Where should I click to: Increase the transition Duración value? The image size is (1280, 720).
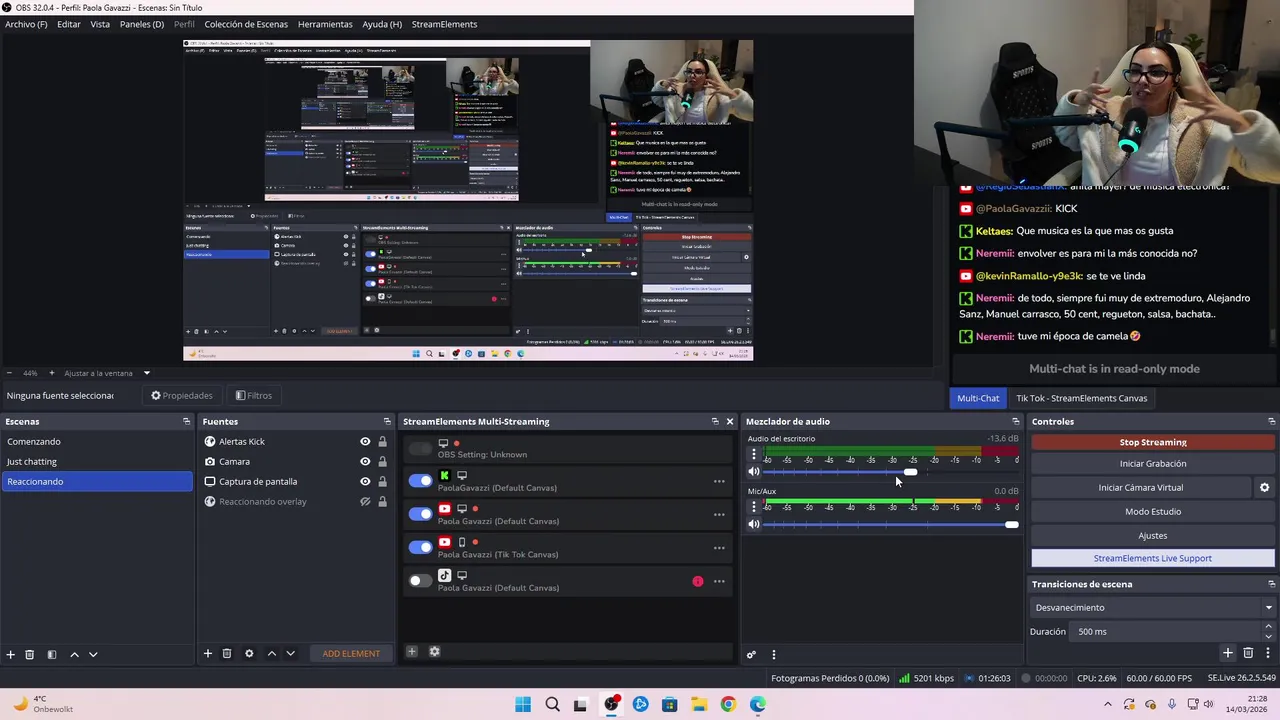point(1268,627)
